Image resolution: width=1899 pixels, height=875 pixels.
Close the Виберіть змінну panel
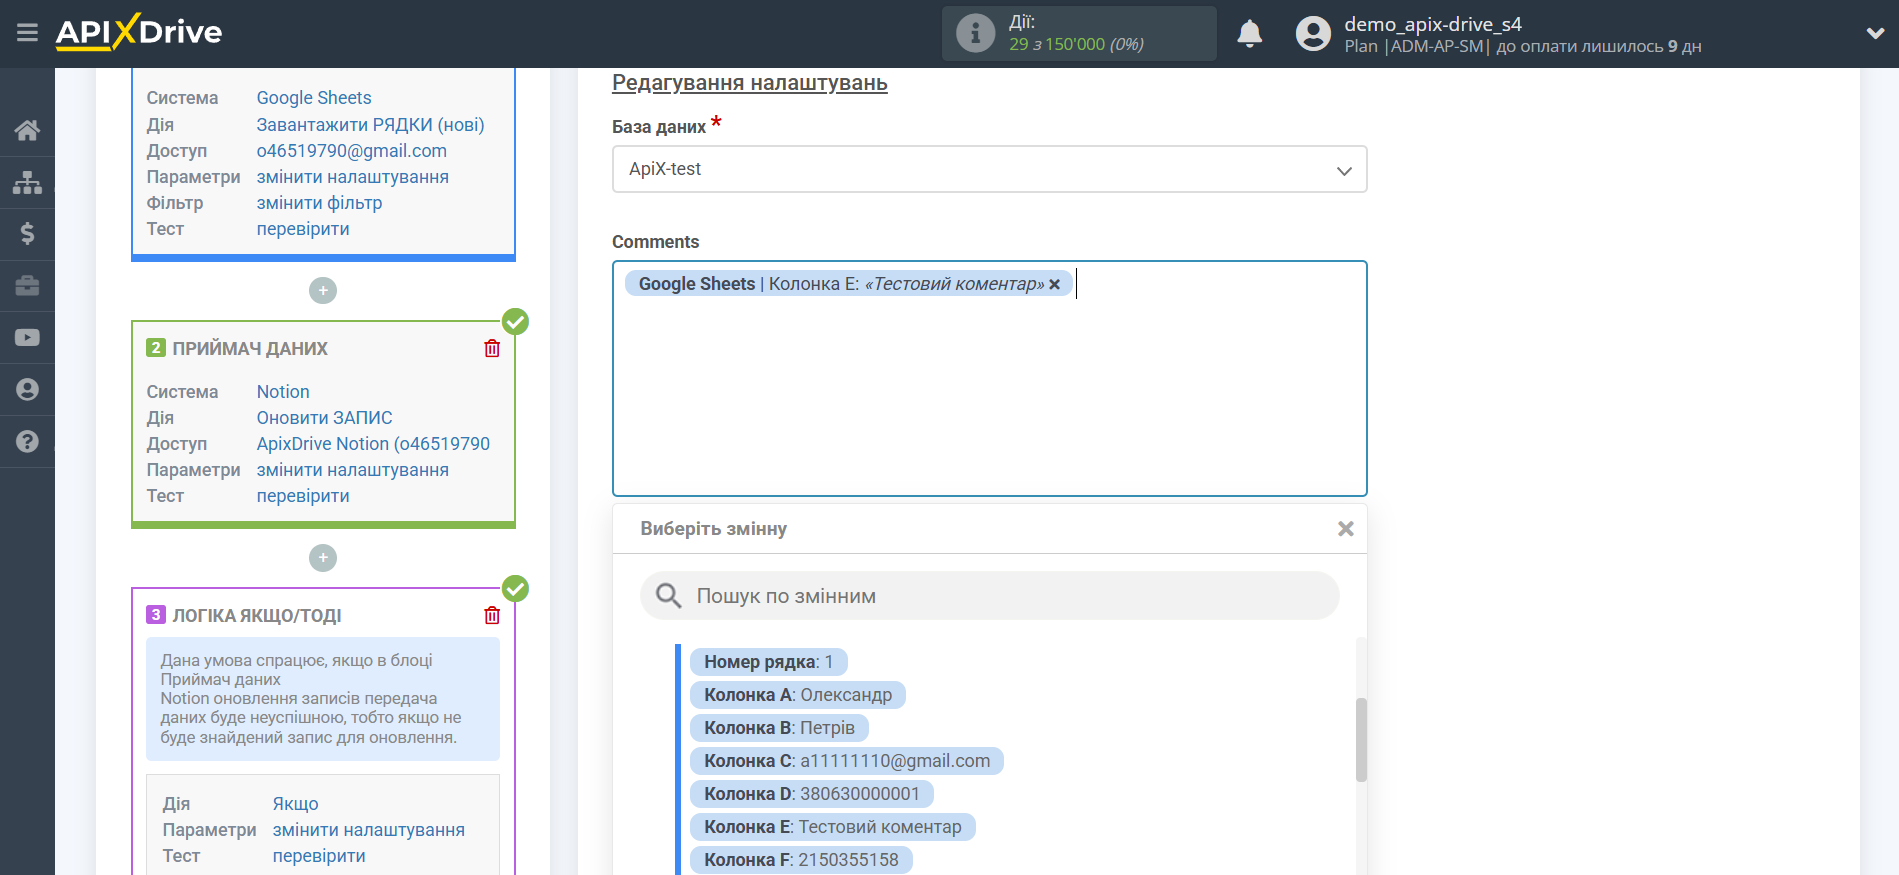coord(1346,529)
